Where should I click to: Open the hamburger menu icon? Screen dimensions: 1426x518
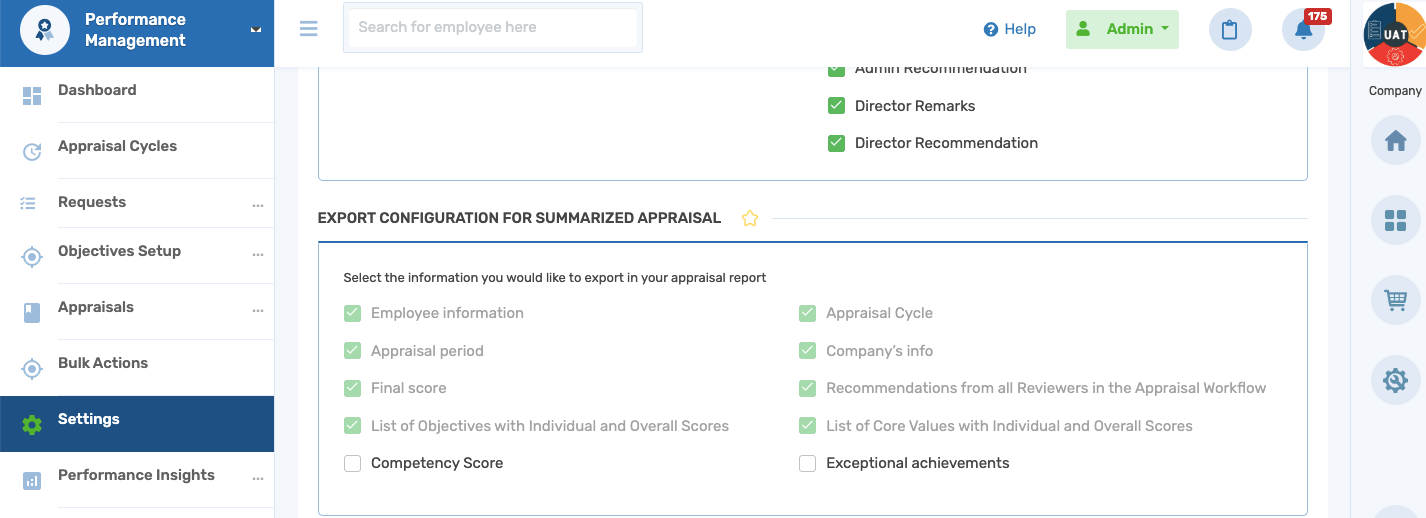pos(309,28)
